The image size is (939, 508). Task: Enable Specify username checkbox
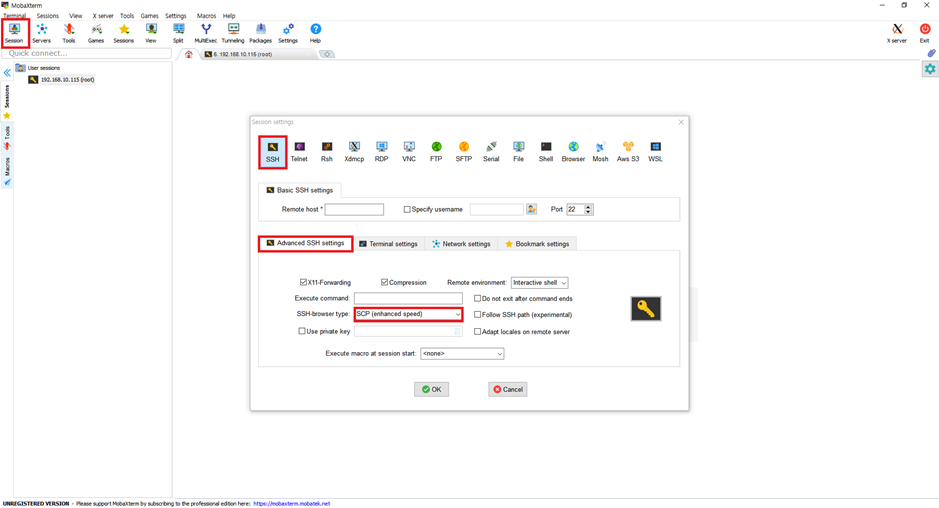pos(407,210)
